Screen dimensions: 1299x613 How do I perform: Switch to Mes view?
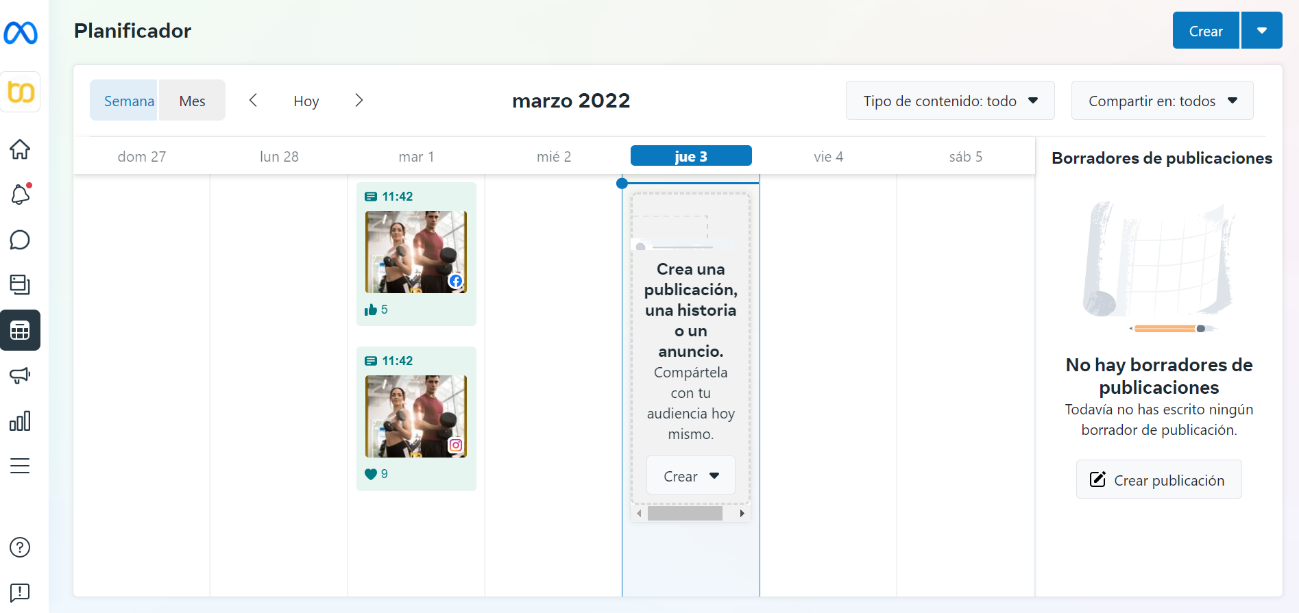click(x=192, y=101)
